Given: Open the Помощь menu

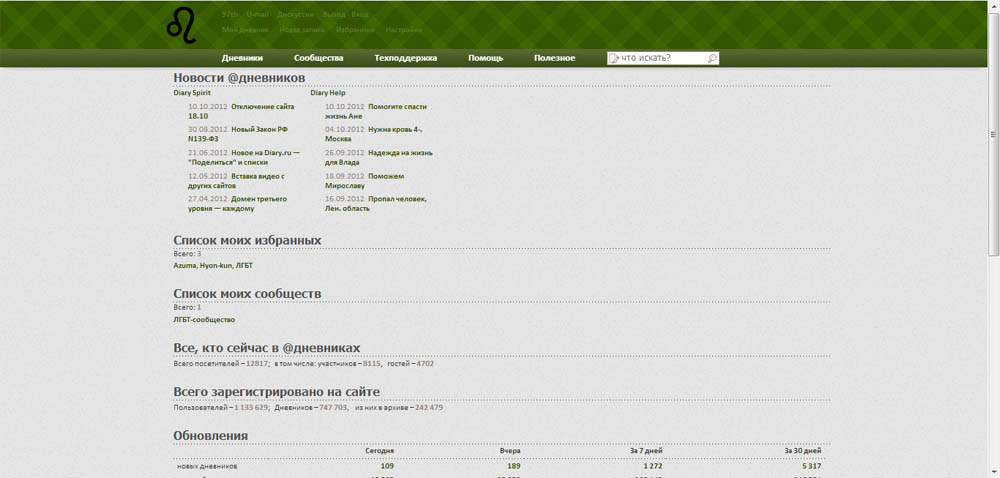Looking at the screenshot, I should tap(485, 58).
